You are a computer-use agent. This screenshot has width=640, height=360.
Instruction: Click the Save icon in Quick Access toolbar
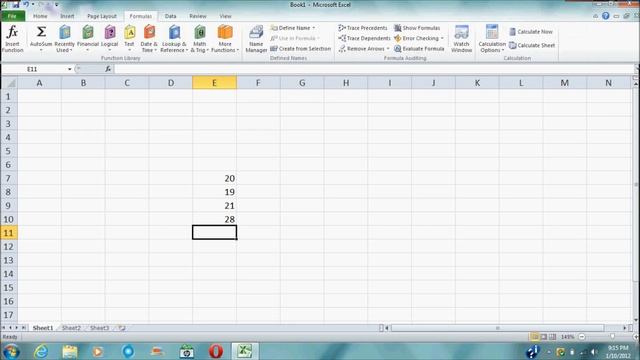pos(16,4)
